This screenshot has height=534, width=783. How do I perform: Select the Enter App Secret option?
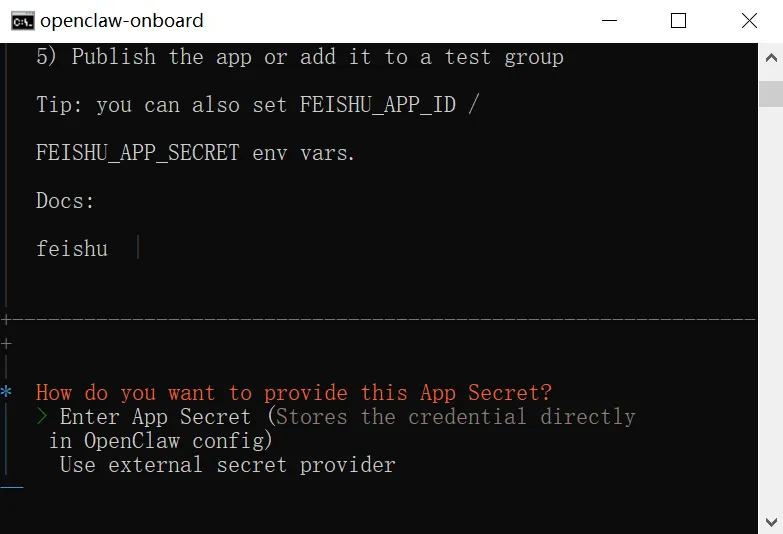[x=155, y=417]
